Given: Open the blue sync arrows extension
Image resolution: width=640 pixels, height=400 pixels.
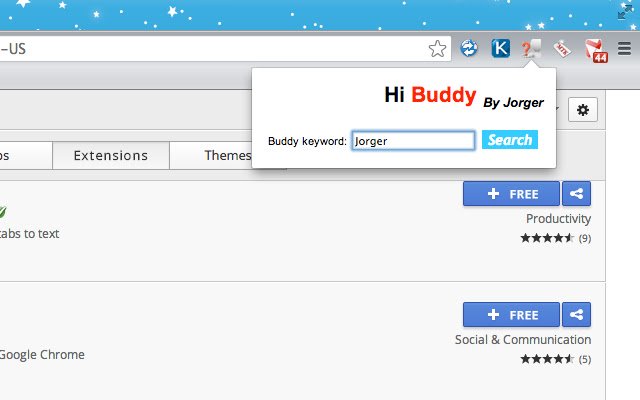Looking at the screenshot, I should pos(469,48).
